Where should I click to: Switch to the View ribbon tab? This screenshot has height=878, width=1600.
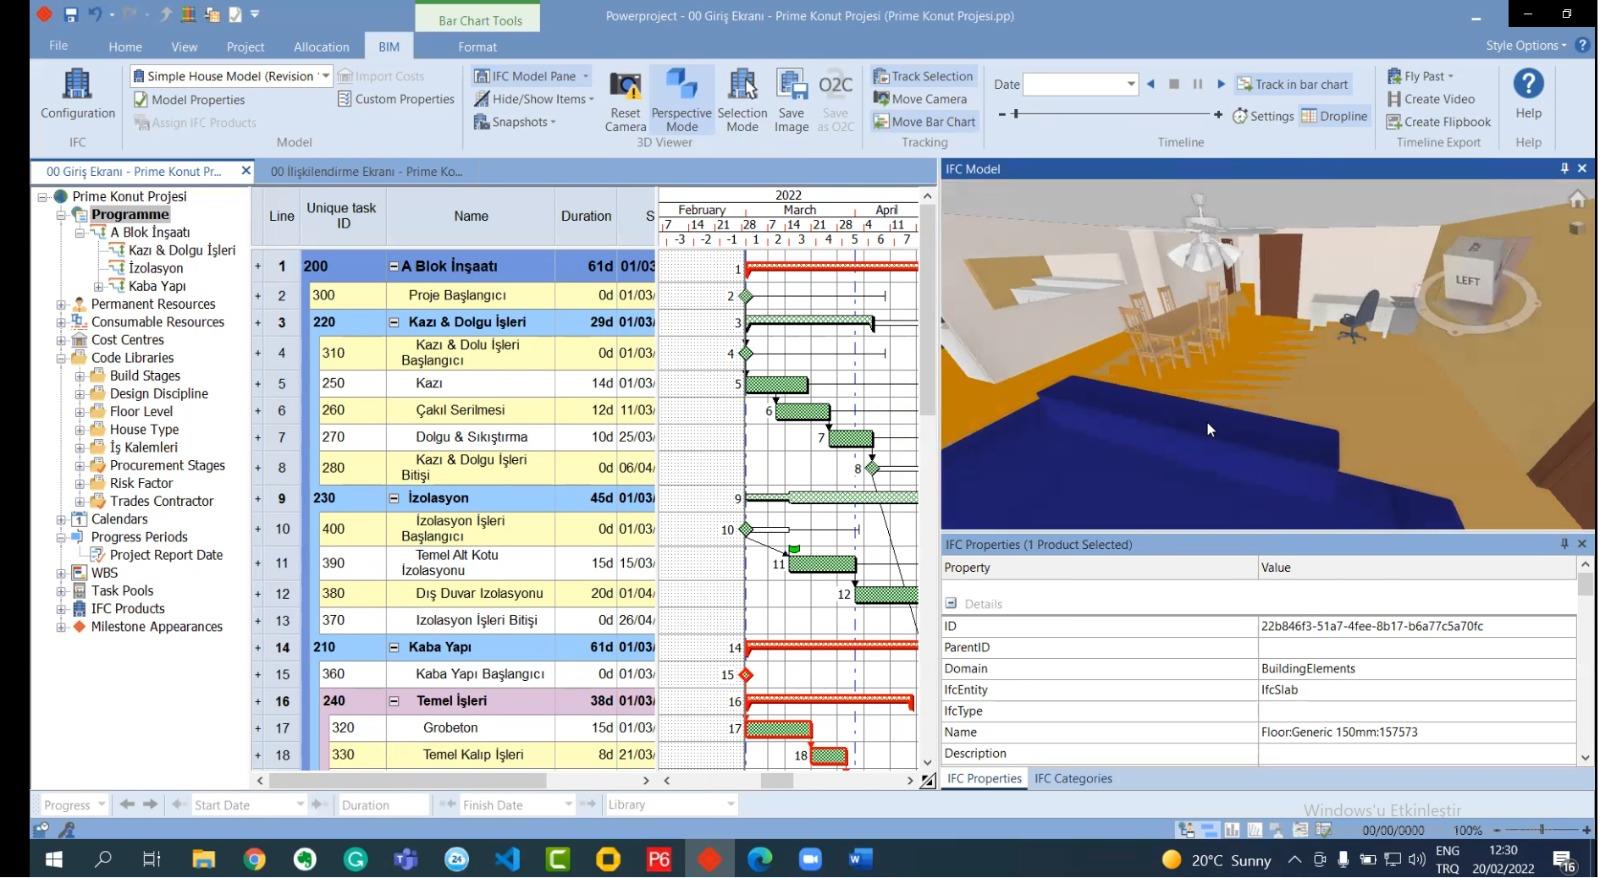[184, 47]
